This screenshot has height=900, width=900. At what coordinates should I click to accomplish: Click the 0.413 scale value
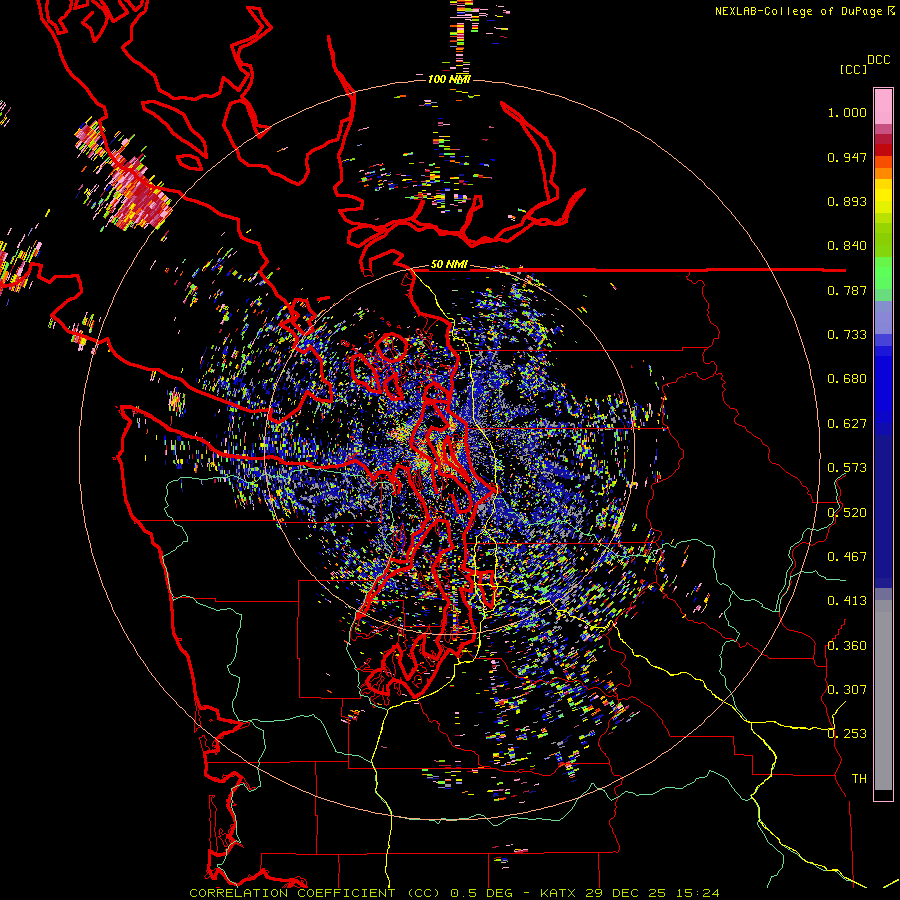pos(847,601)
